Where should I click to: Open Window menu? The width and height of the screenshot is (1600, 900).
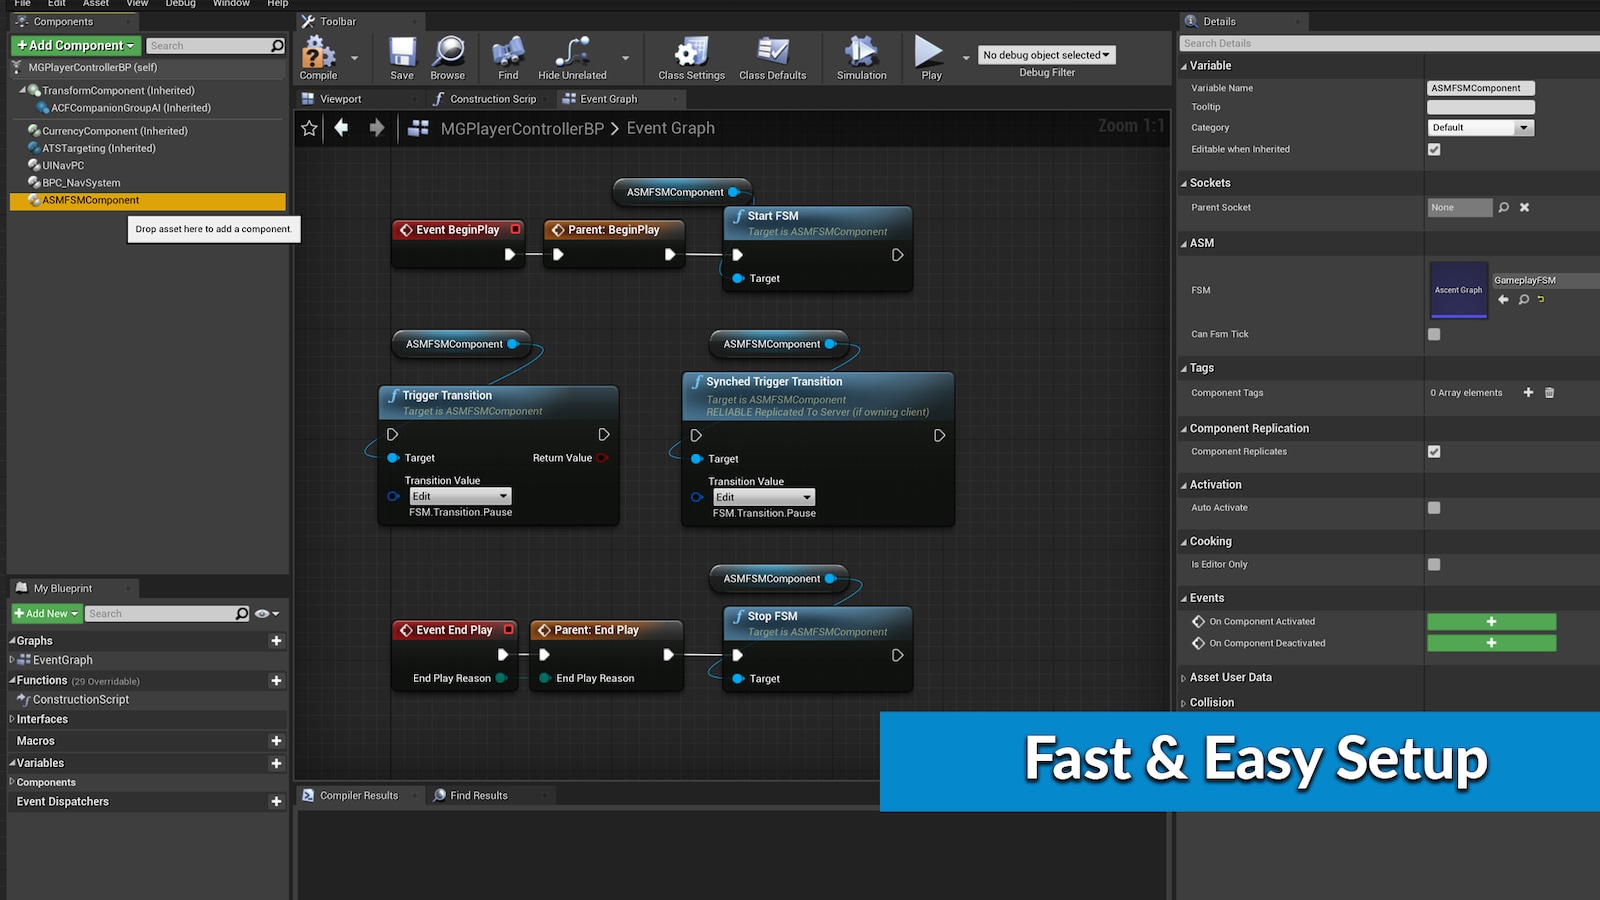(x=231, y=3)
